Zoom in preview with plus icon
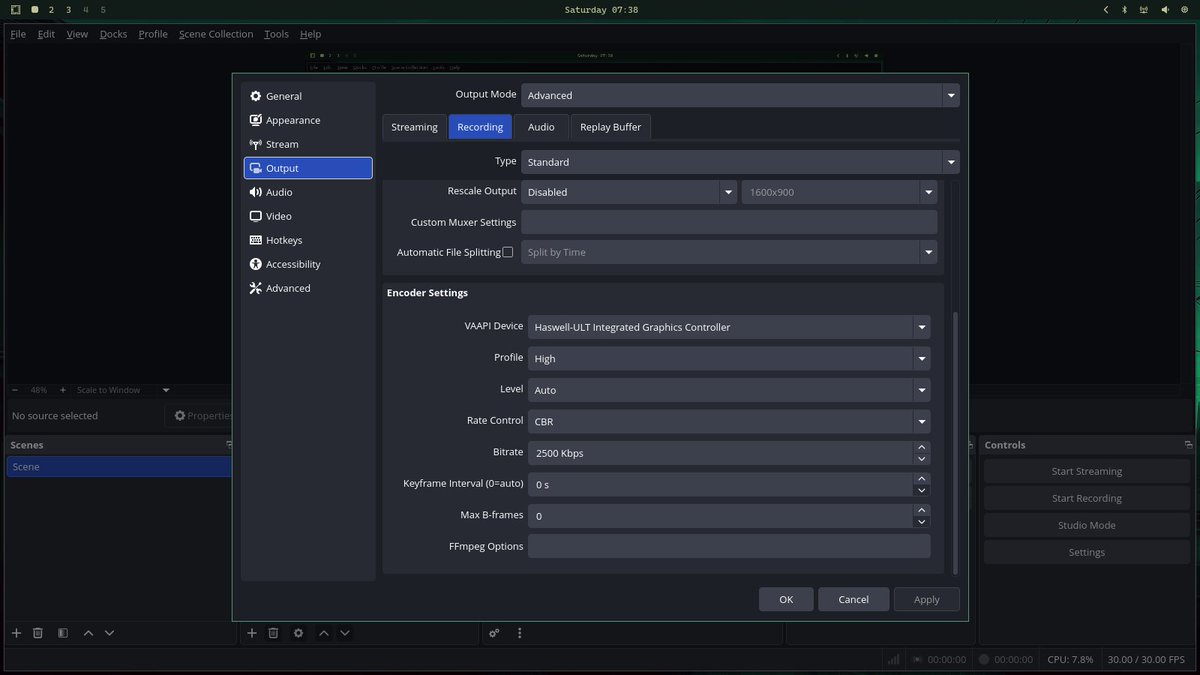The image size is (1200, 675). (63, 390)
